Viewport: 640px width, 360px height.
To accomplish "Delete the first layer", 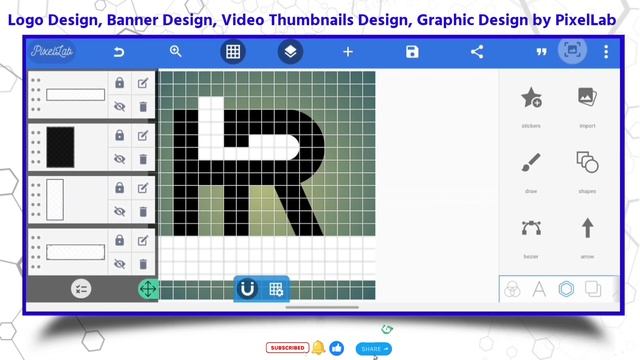I will [143, 107].
